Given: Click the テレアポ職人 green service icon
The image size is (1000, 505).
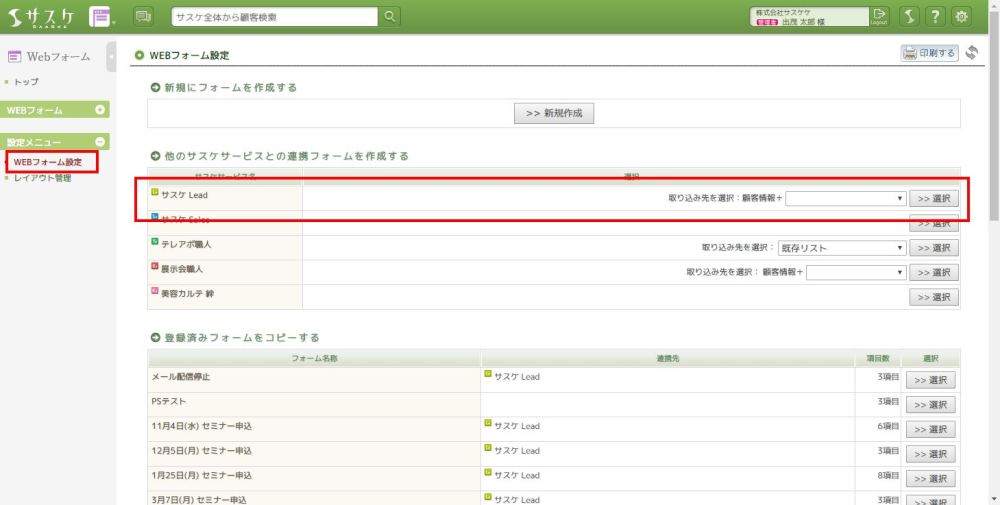Looking at the screenshot, I should coord(154,242).
